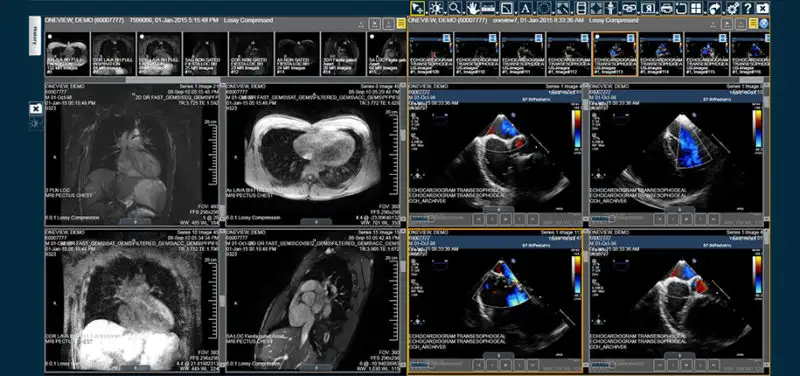The width and height of the screenshot is (800, 376).
Task: Expand bottom handle of Ax LAVA axial pane
Action: pos(316,222)
